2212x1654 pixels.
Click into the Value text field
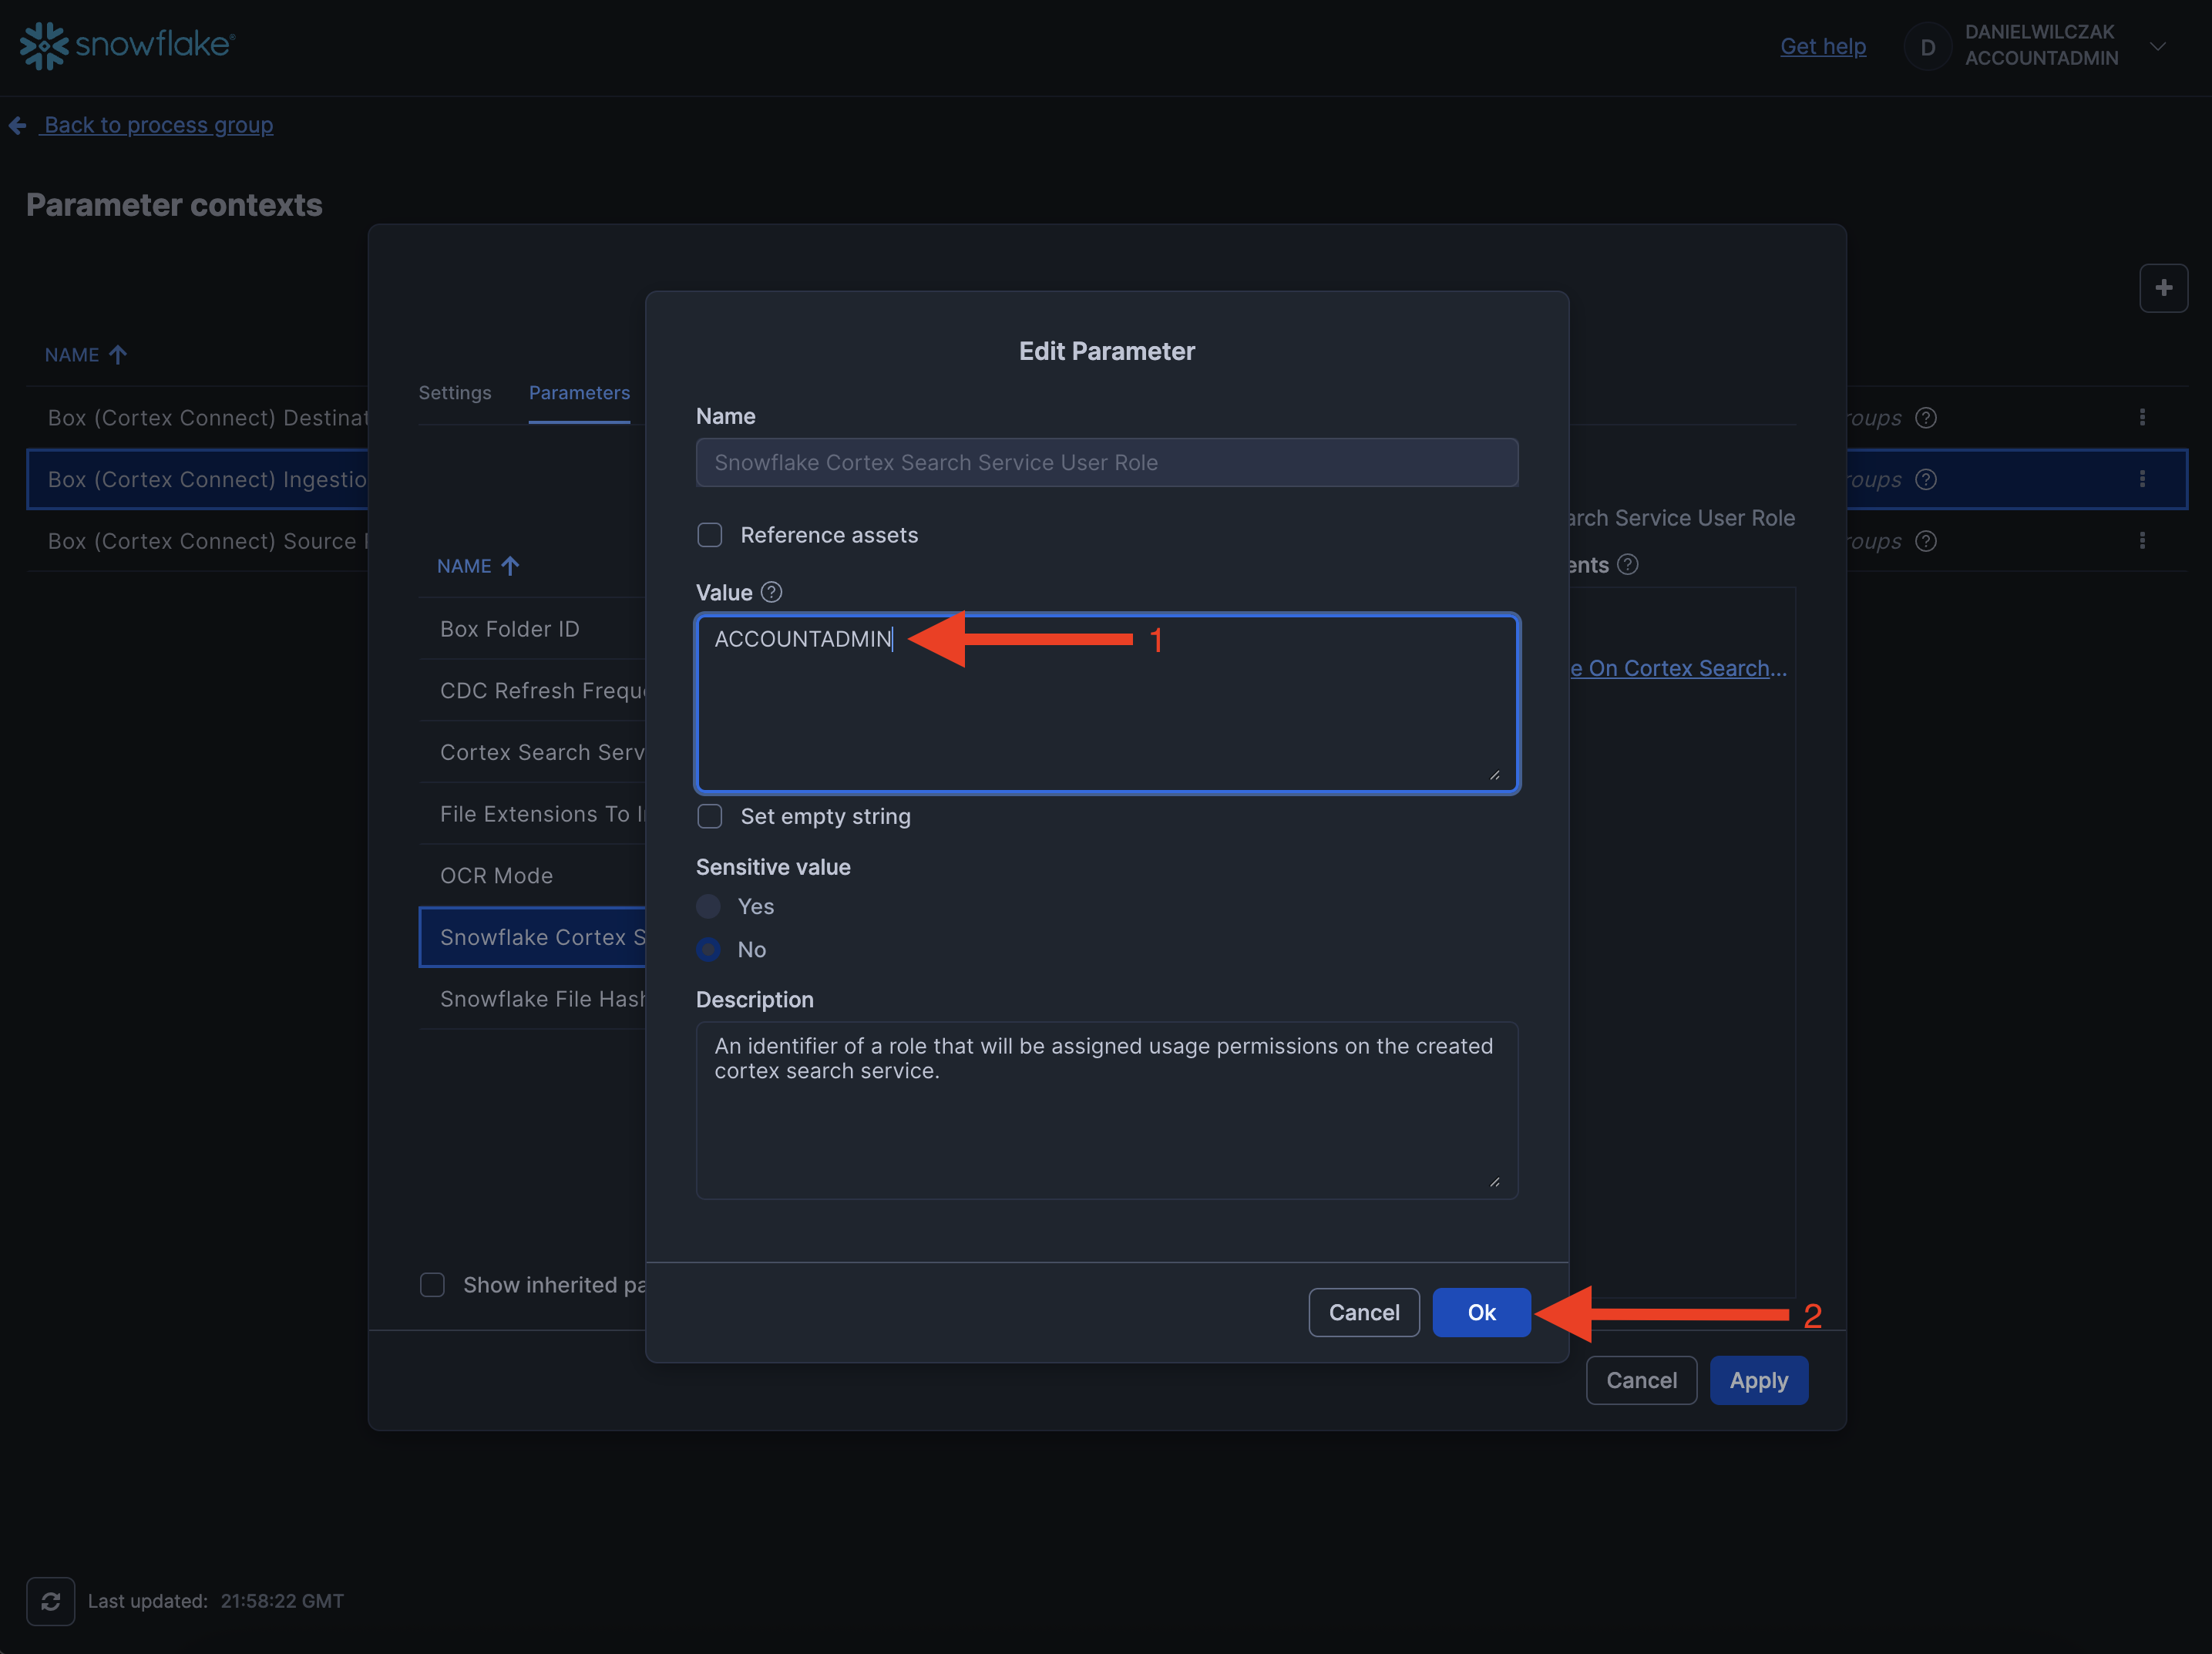click(x=1106, y=710)
